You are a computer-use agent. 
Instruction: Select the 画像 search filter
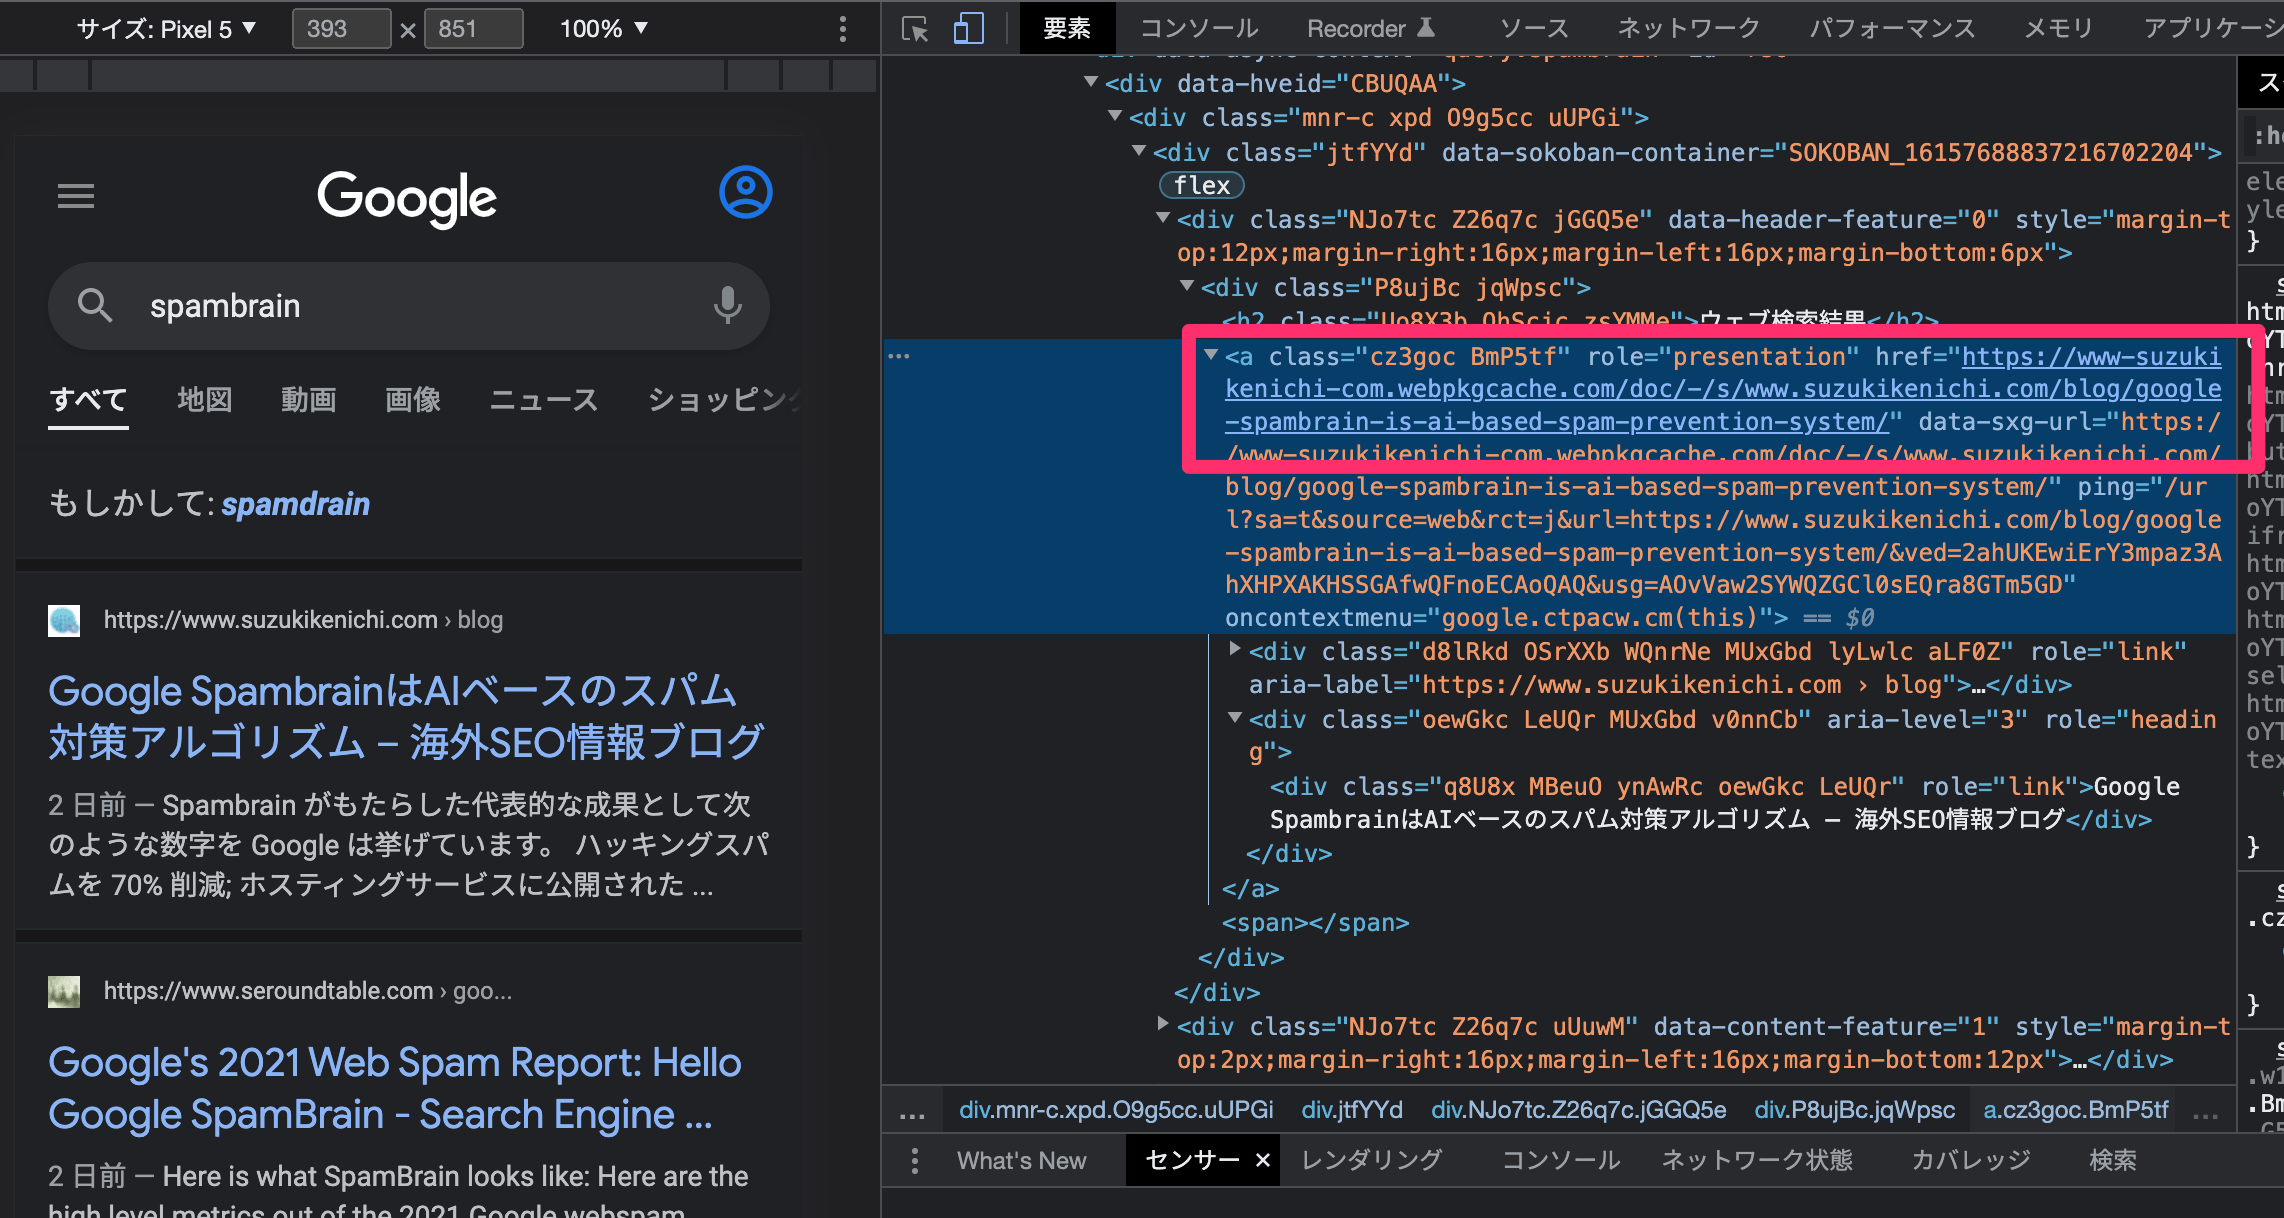[x=413, y=400]
